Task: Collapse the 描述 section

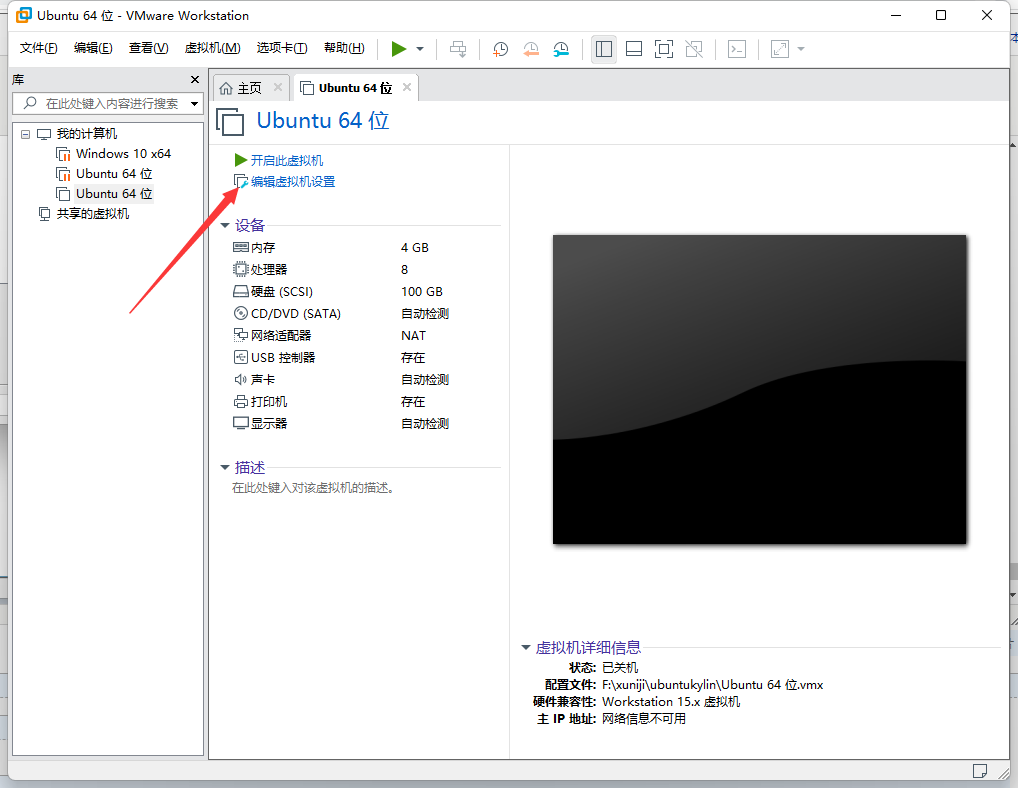Action: [225, 467]
